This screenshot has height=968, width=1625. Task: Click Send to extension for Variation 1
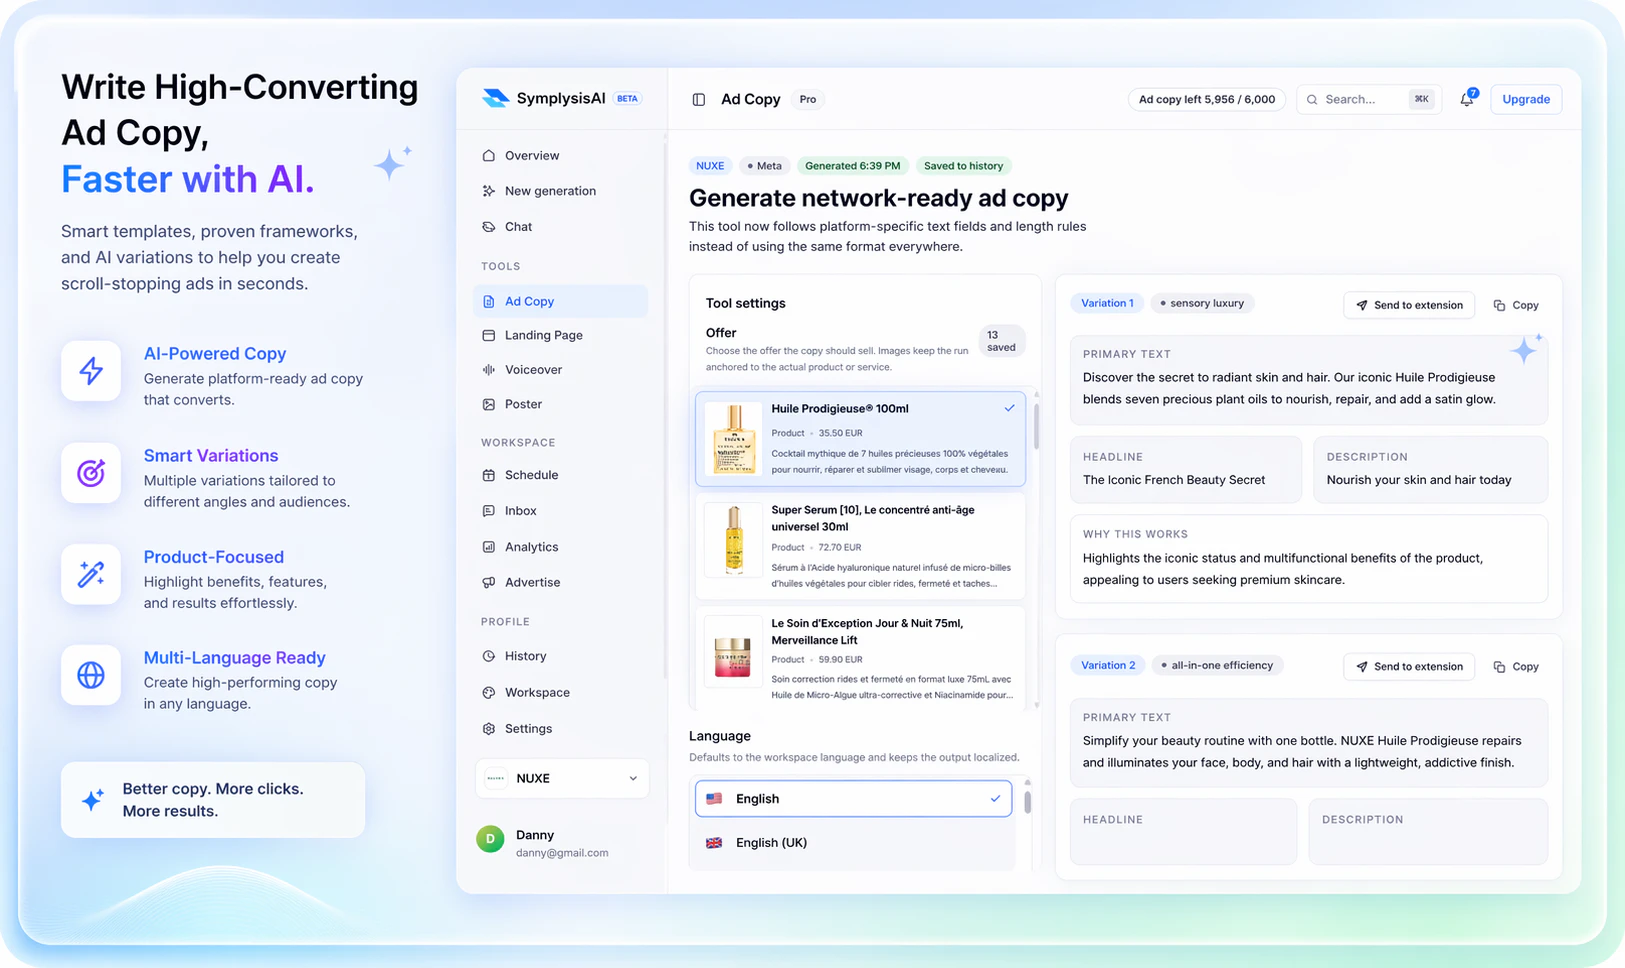(1409, 305)
